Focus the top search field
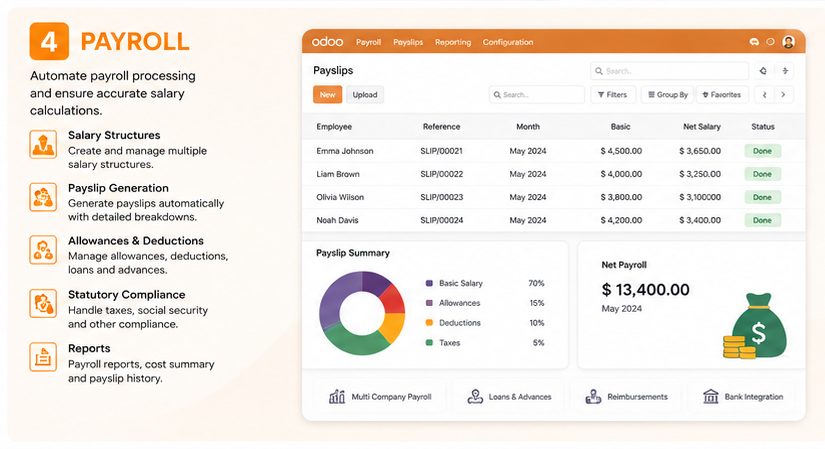Screen dimensions: 825x449 pyautogui.click(x=669, y=71)
